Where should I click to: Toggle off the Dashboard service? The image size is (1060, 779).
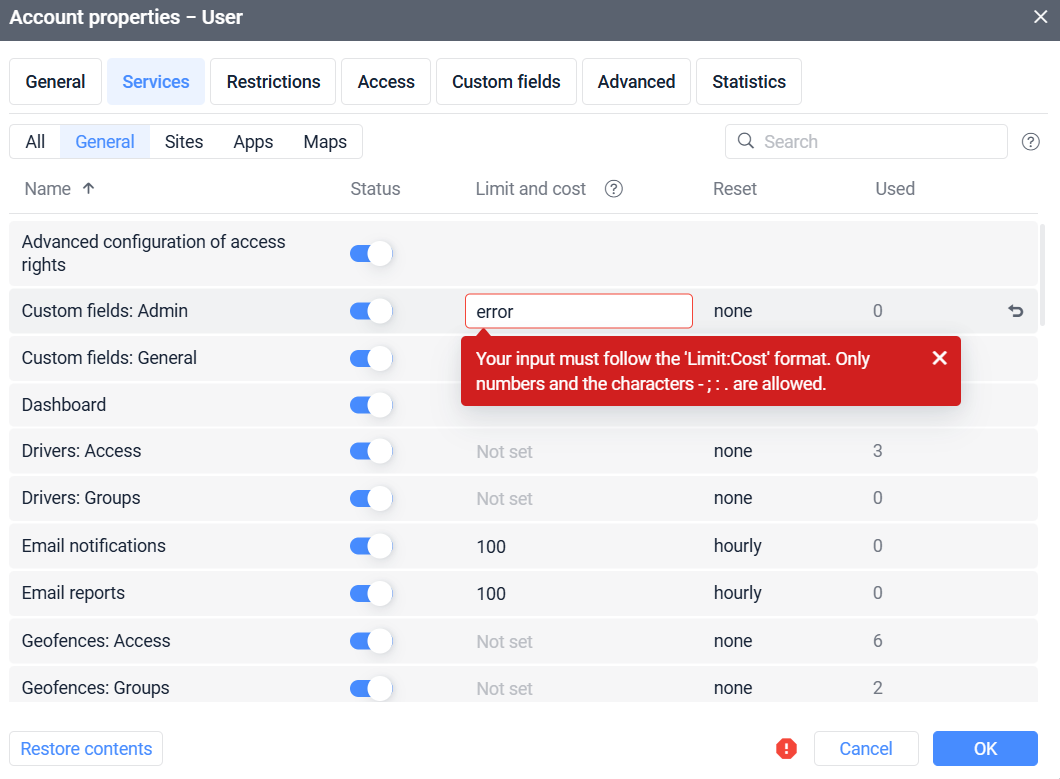[371, 404]
